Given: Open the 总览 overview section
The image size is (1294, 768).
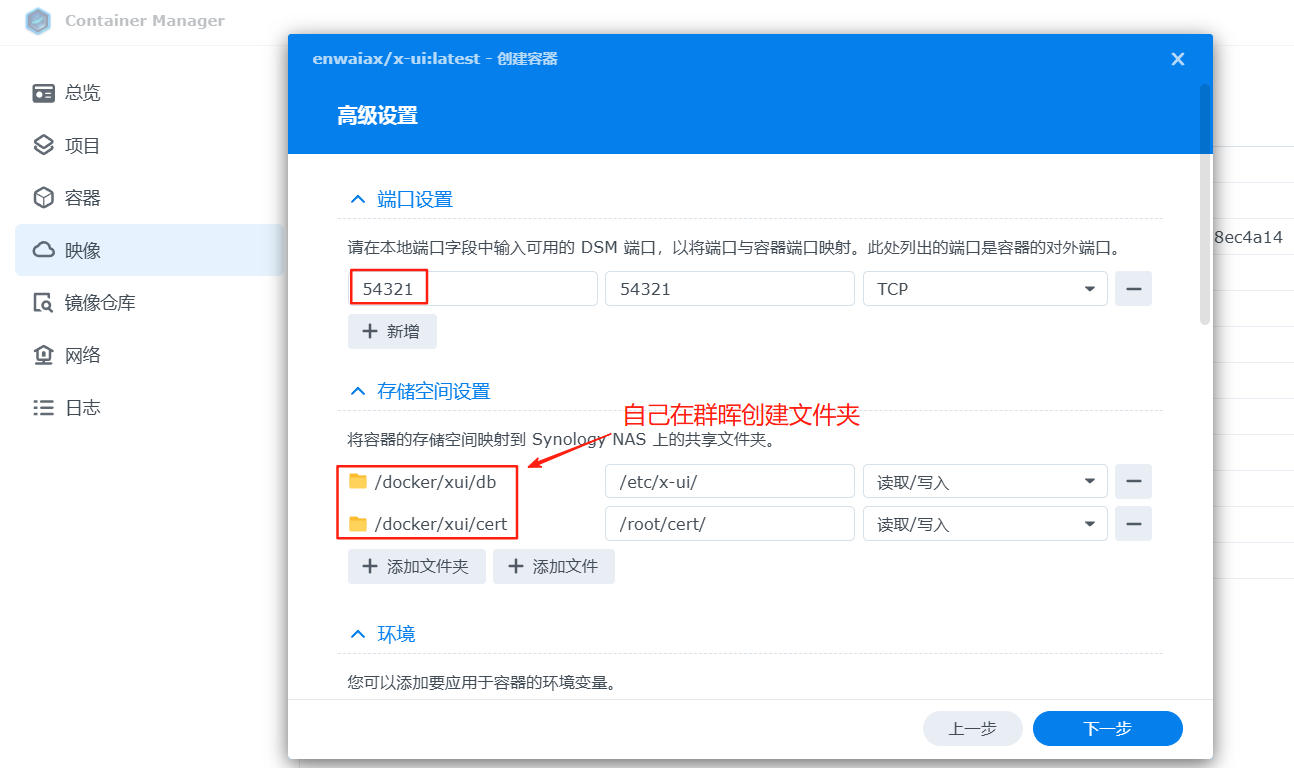Looking at the screenshot, I should [x=82, y=93].
